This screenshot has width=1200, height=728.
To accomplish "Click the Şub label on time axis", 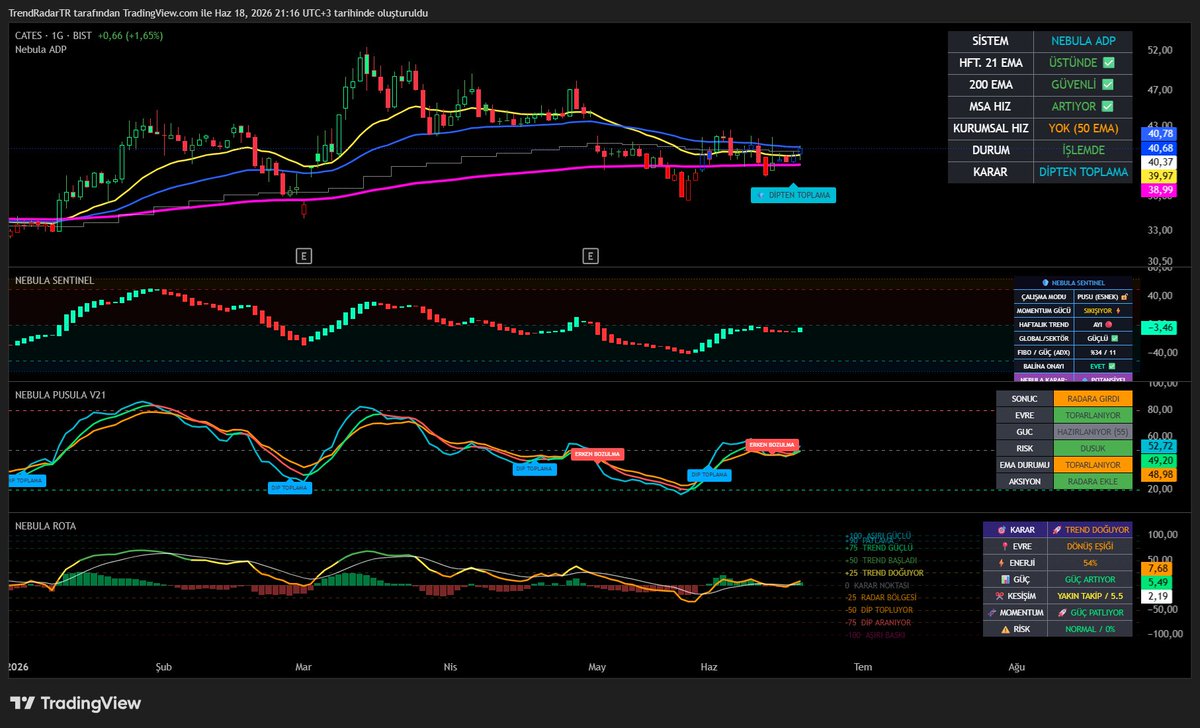I will [x=163, y=665].
